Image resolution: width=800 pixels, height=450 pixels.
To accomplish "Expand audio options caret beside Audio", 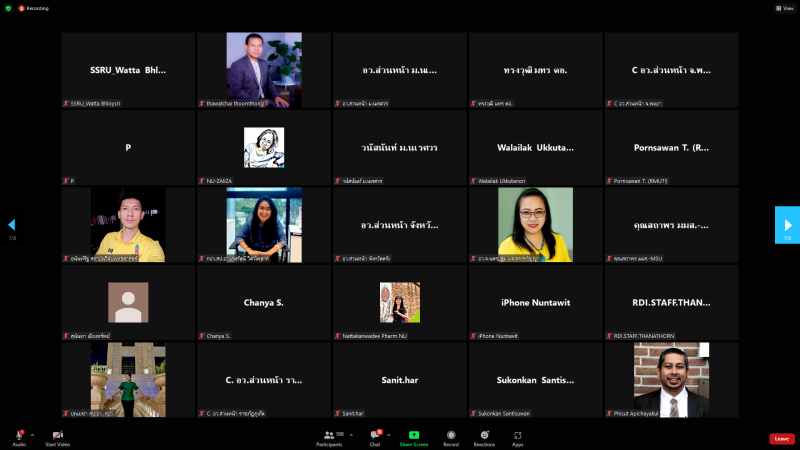I will coord(32,435).
